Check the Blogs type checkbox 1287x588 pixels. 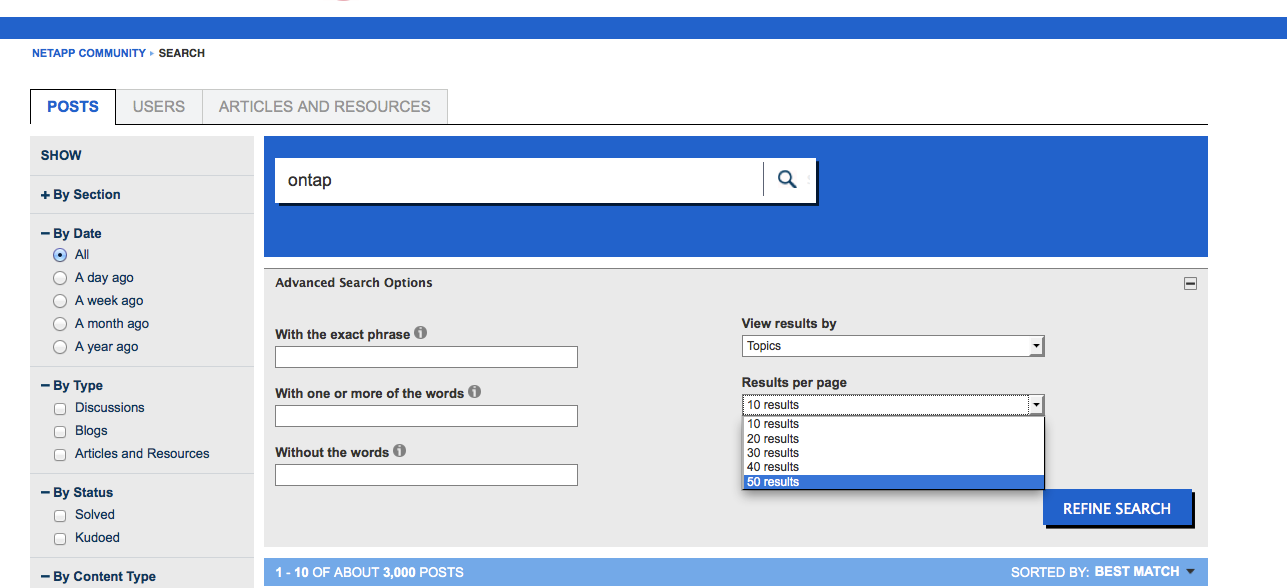[60, 431]
